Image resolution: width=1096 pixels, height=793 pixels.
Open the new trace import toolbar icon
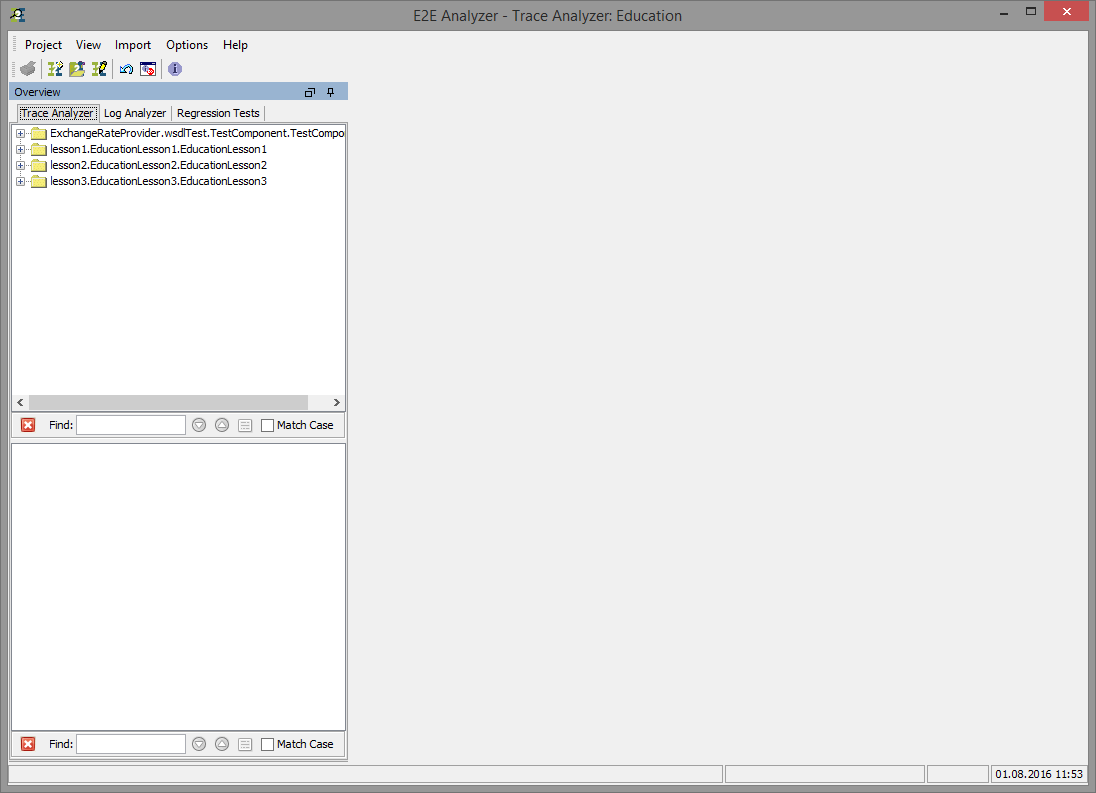pyautogui.click(x=55, y=69)
